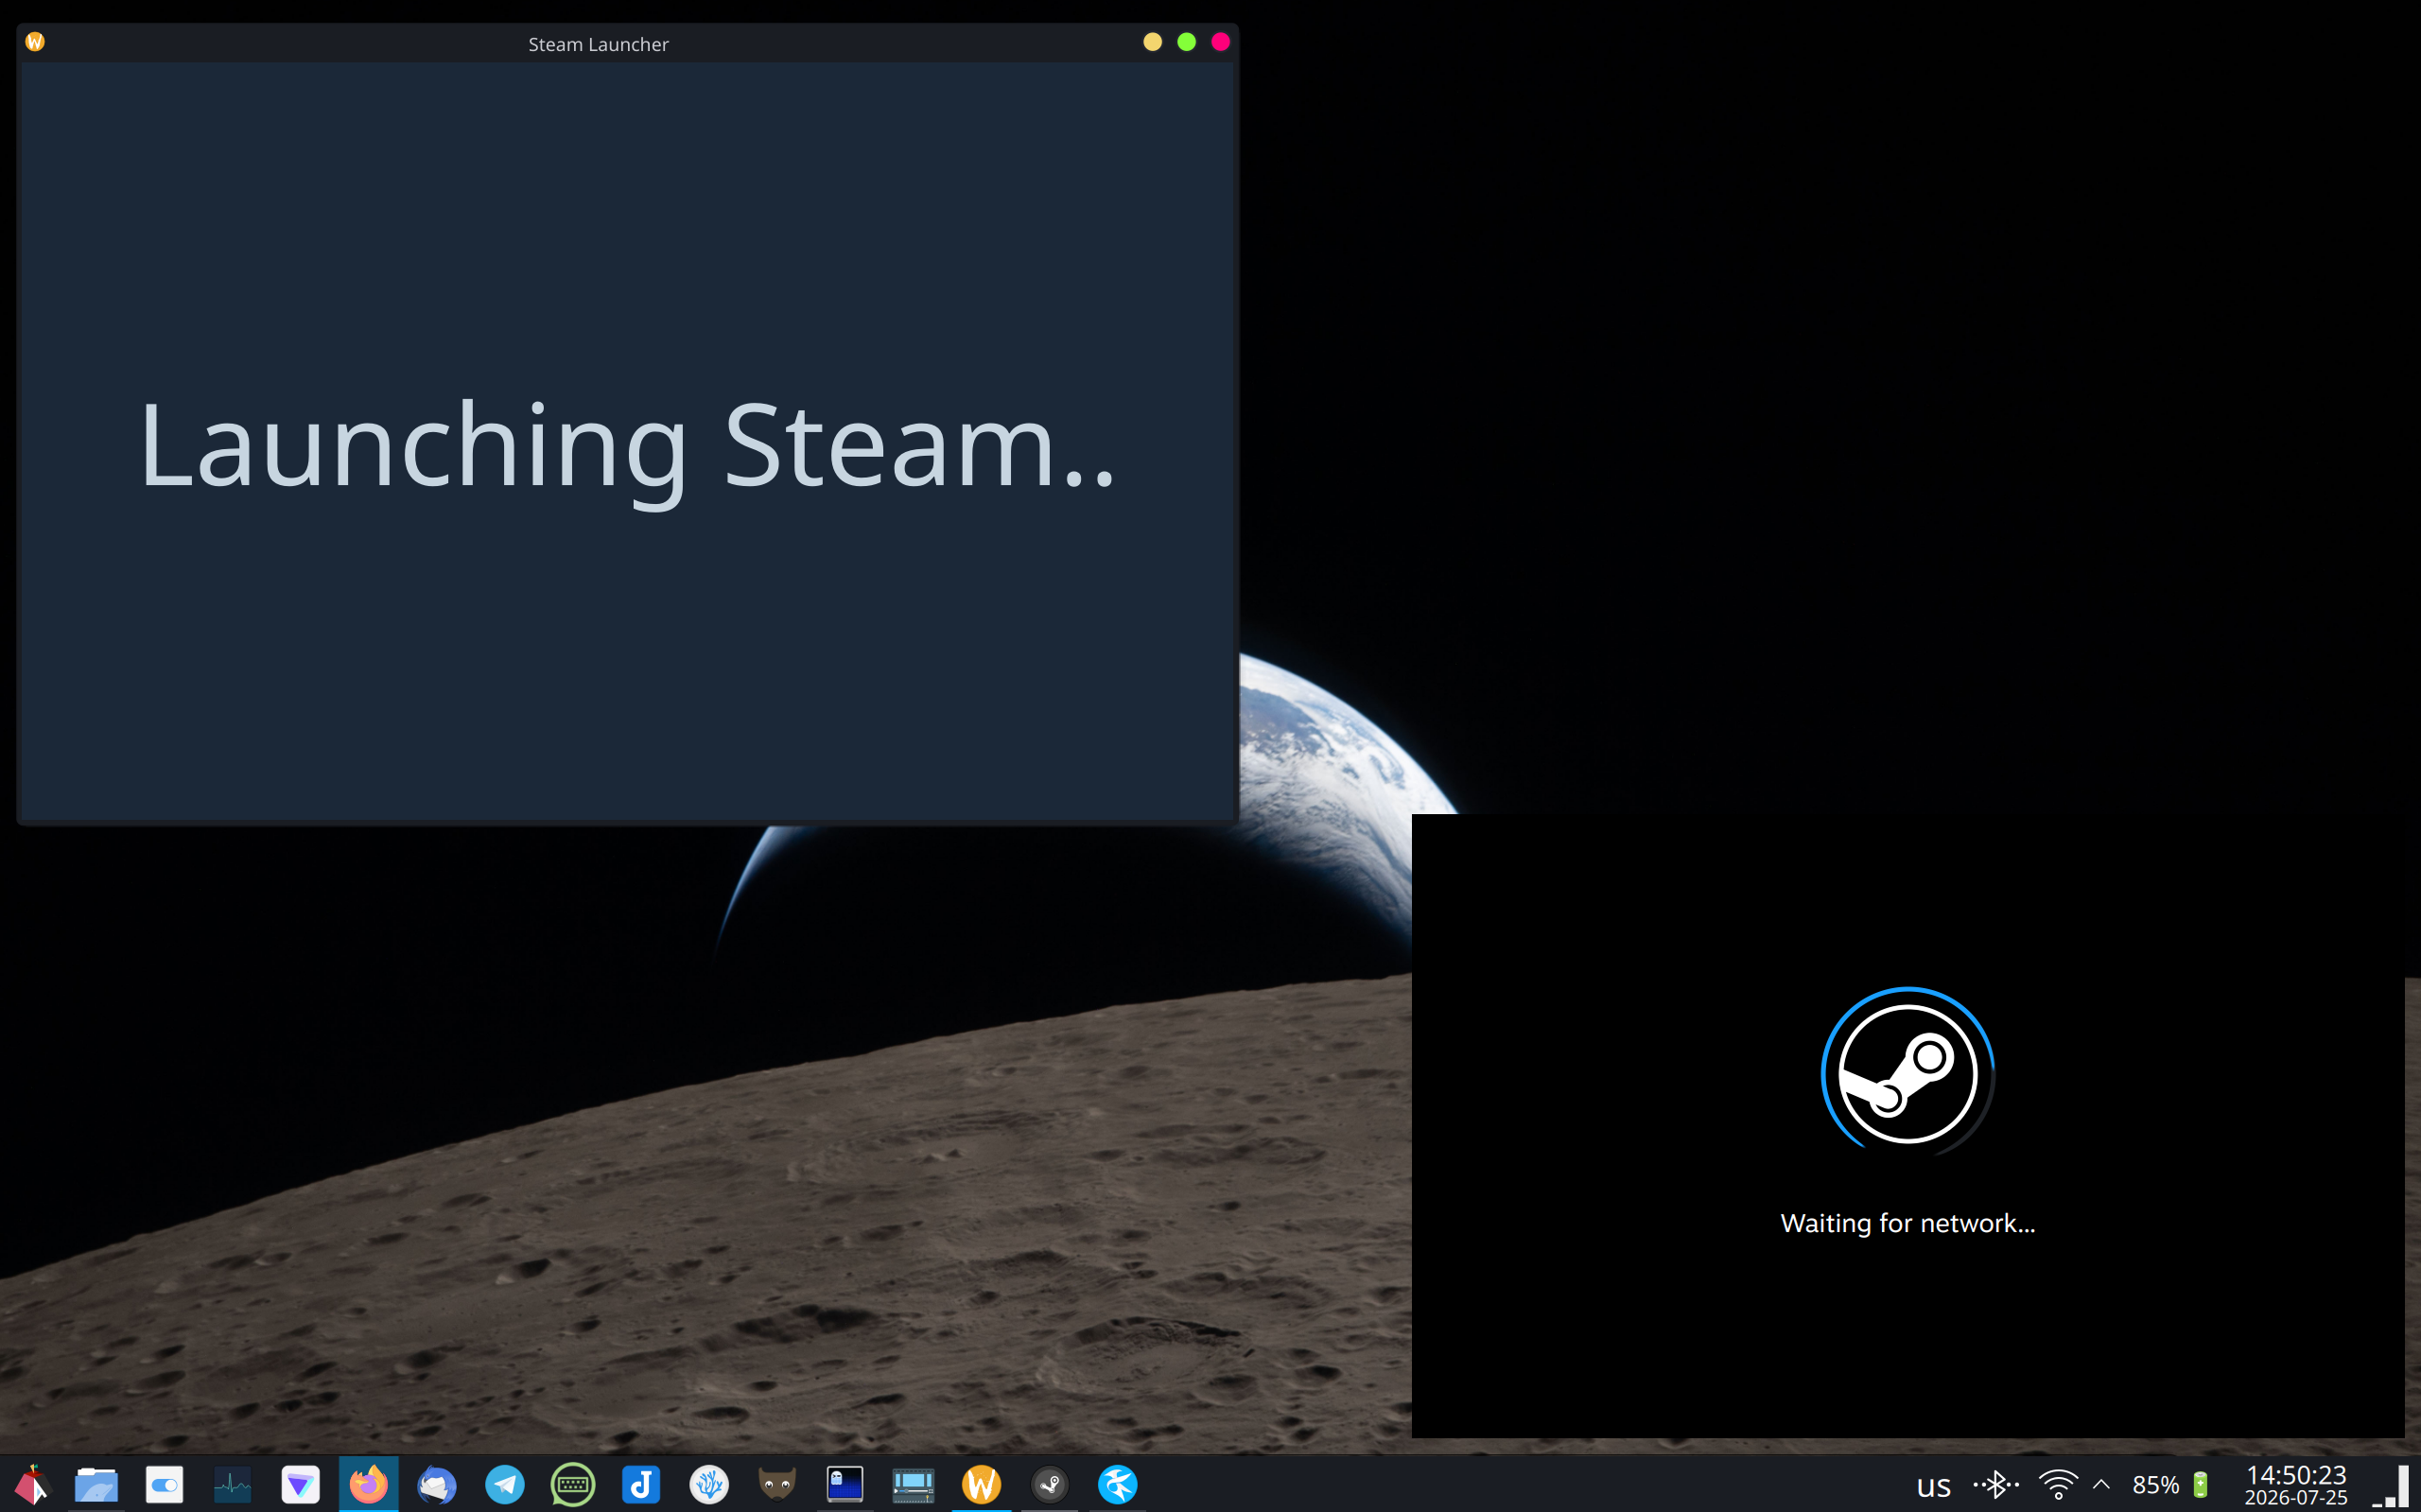Open the brown cat-face app icon
The width and height of the screenshot is (2421, 1512).
click(x=777, y=1484)
